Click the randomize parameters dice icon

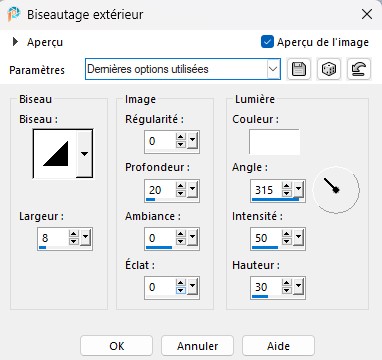pyautogui.click(x=329, y=69)
